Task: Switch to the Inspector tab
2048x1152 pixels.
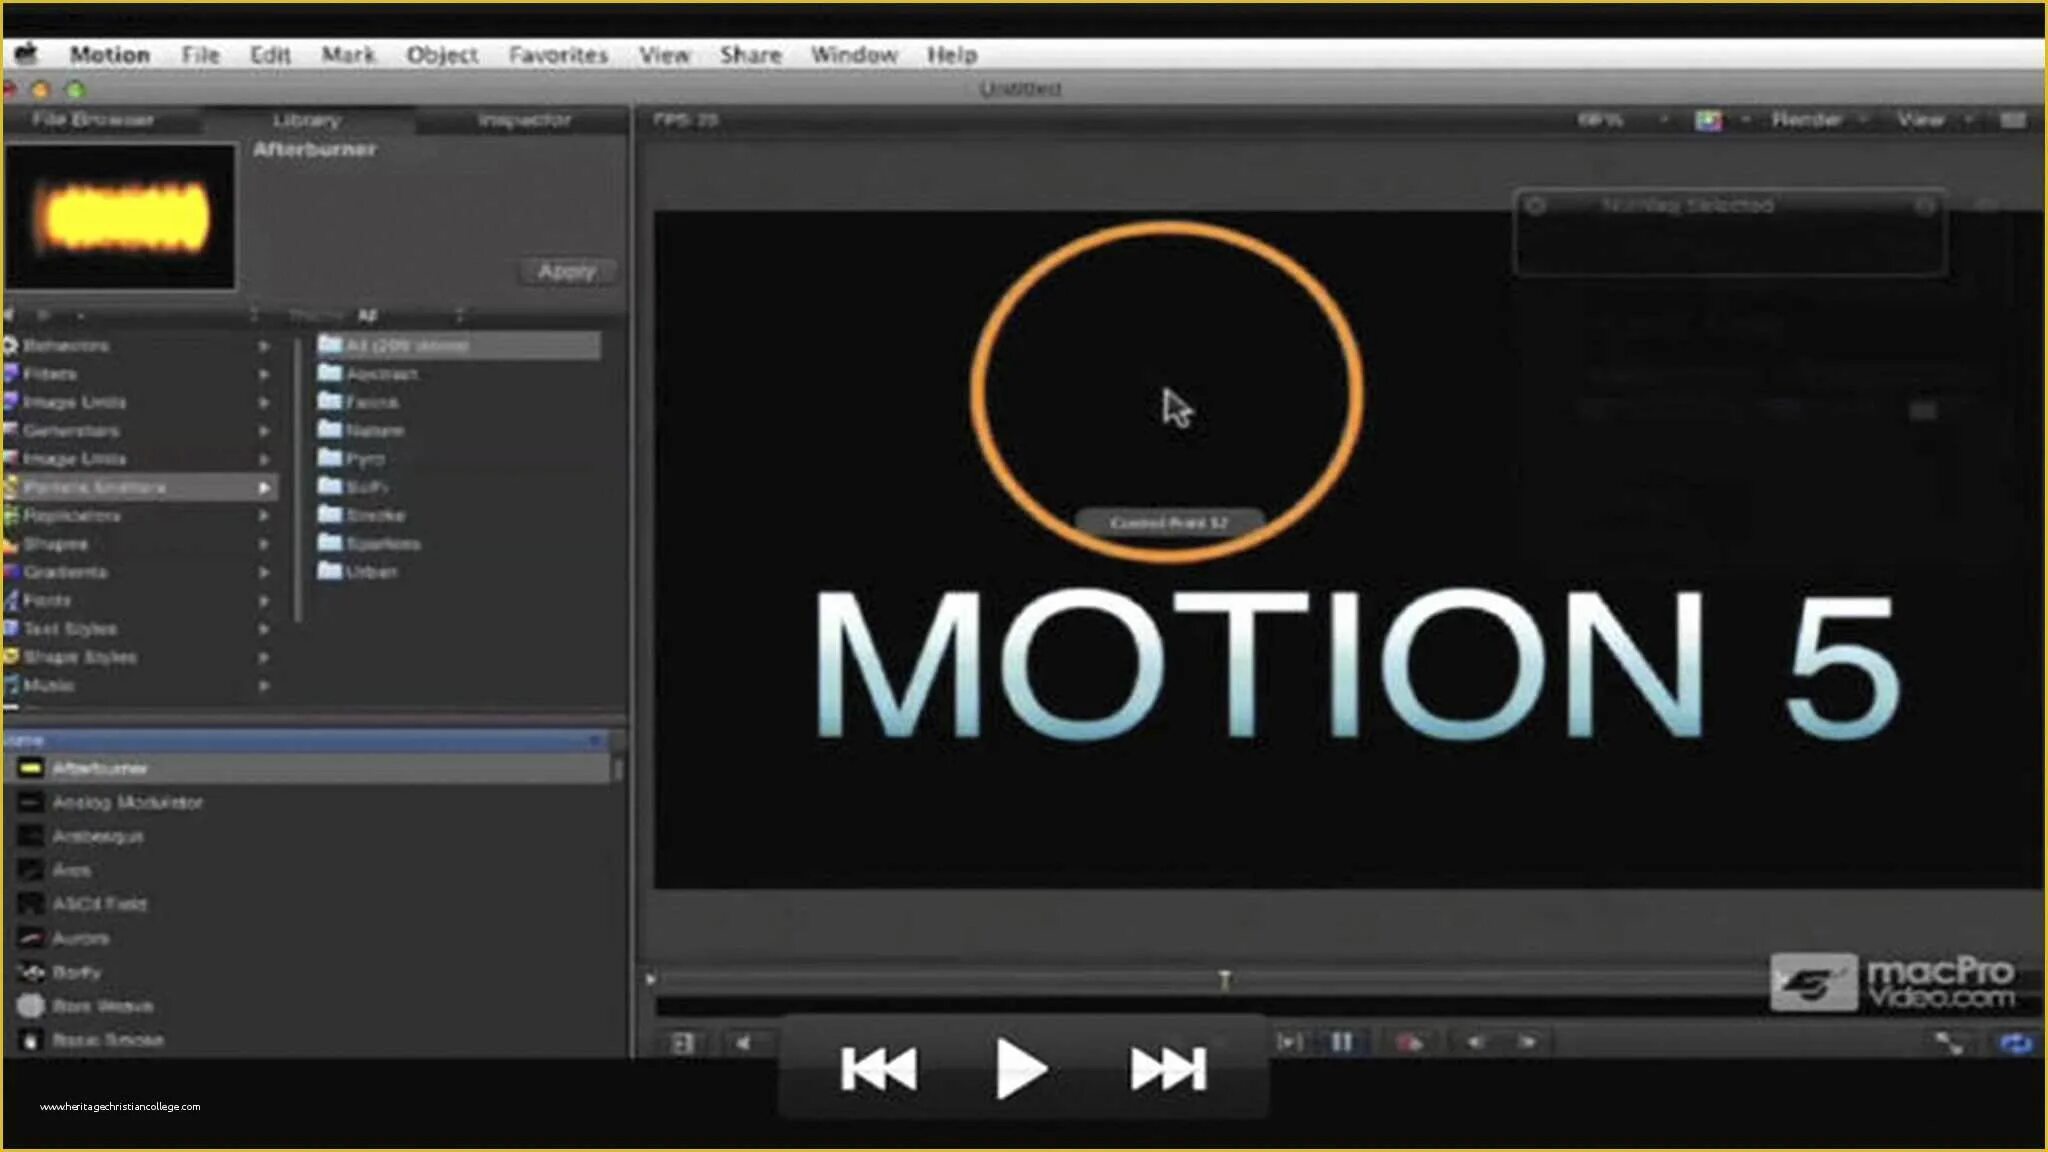Action: (524, 120)
